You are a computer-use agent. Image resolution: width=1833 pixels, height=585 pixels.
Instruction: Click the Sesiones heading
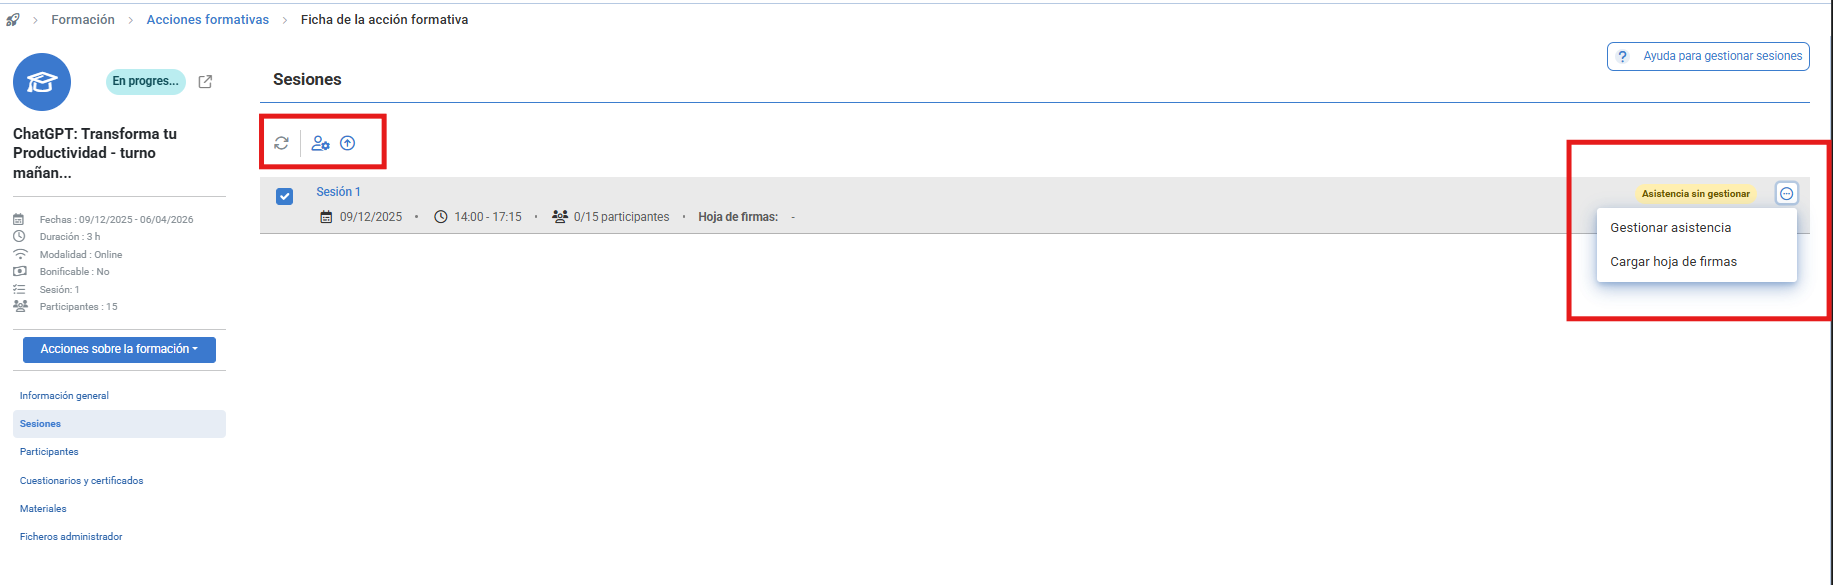tap(307, 79)
